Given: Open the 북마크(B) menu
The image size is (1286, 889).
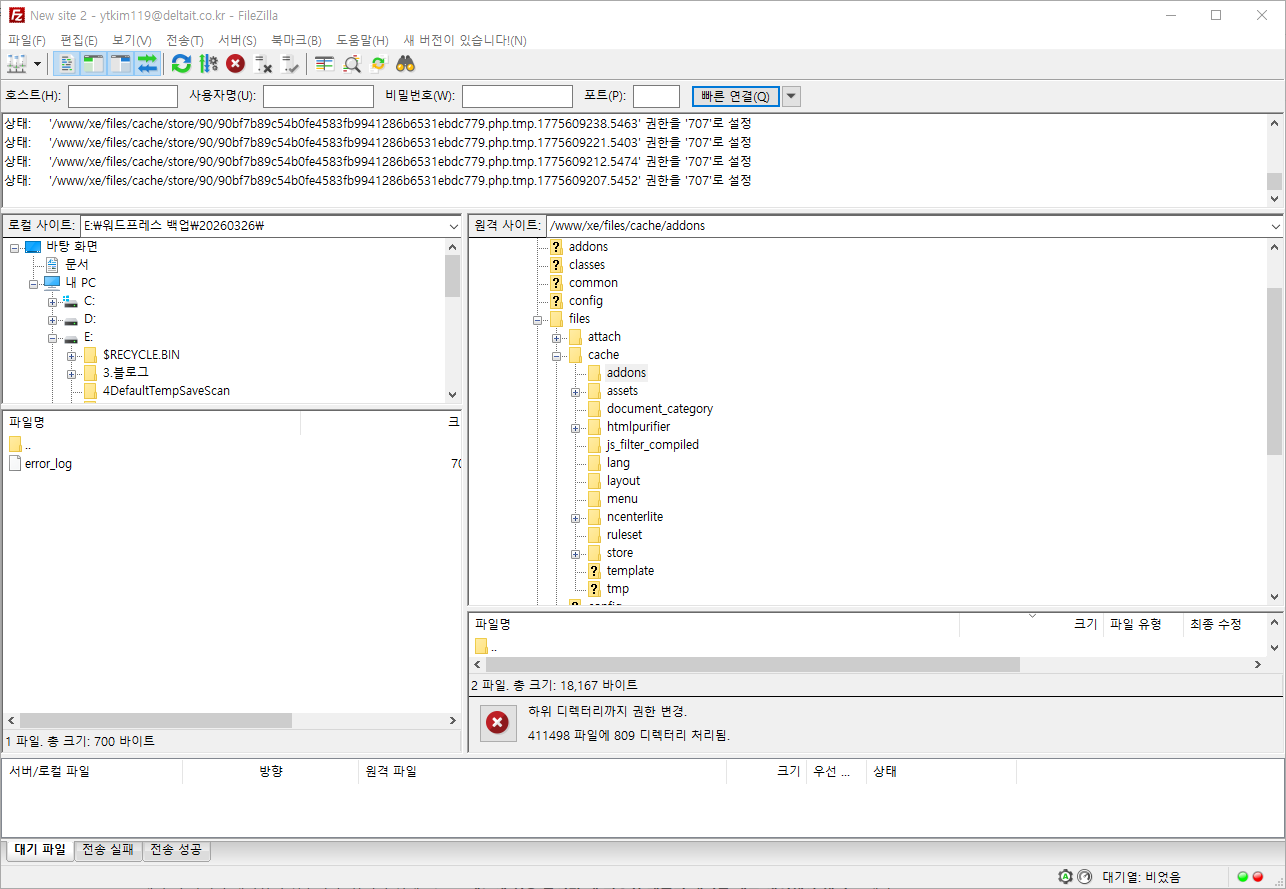Looking at the screenshot, I should [x=296, y=40].
